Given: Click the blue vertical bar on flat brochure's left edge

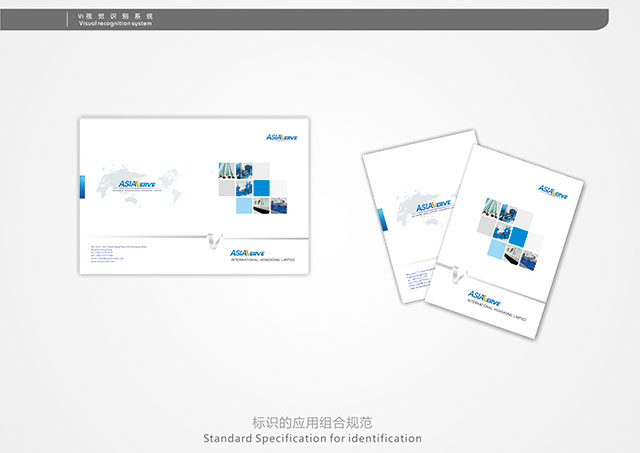Looking at the screenshot, I should [x=82, y=187].
